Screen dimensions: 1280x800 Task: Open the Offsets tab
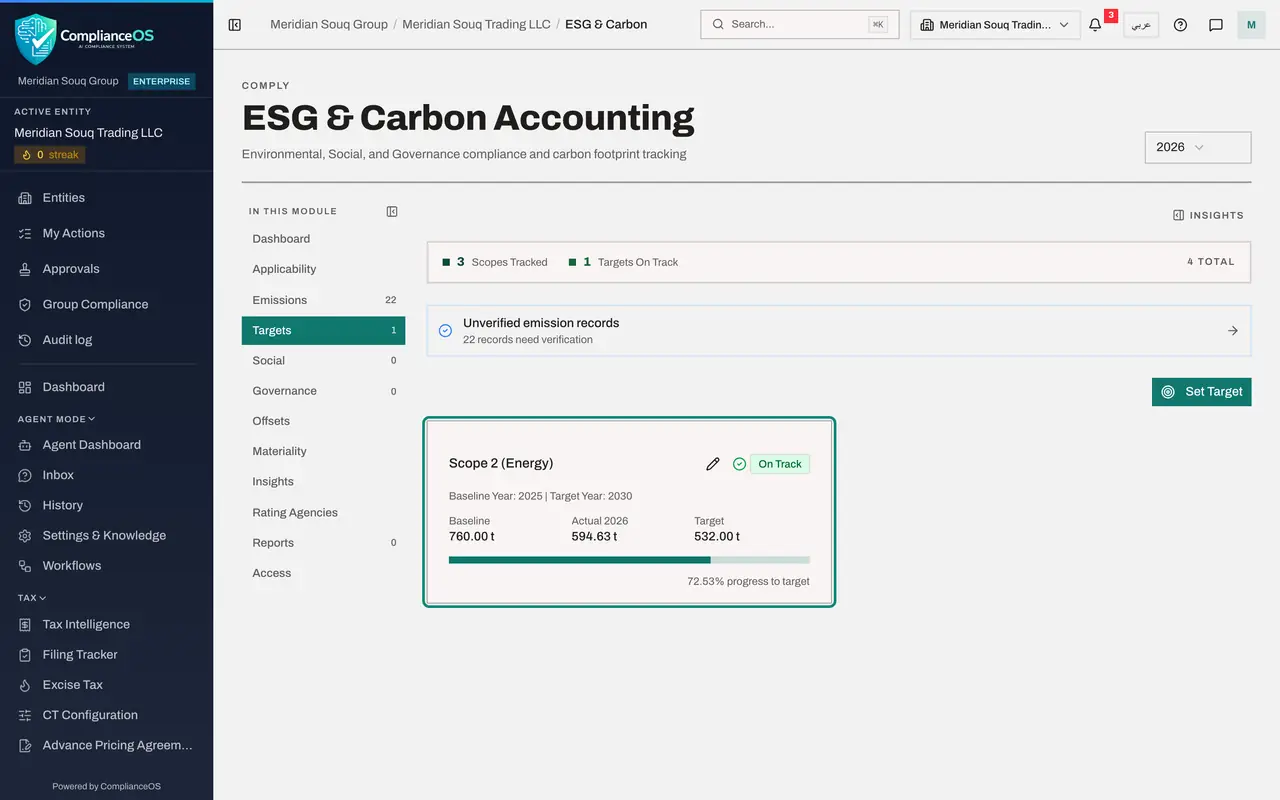(x=323, y=421)
